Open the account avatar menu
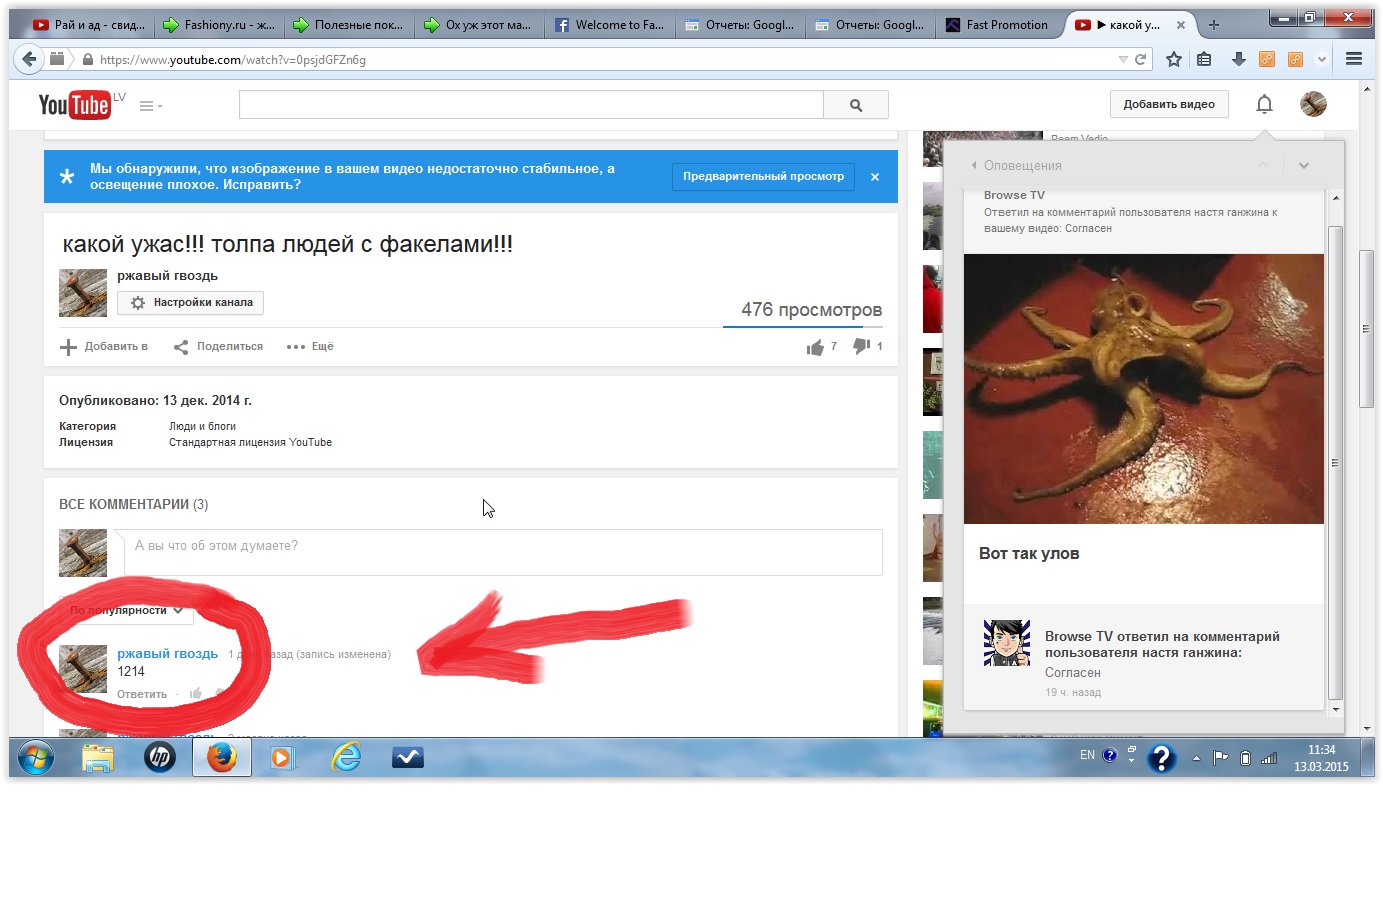This screenshot has height=900, width=1383. pyautogui.click(x=1313, y=103)
